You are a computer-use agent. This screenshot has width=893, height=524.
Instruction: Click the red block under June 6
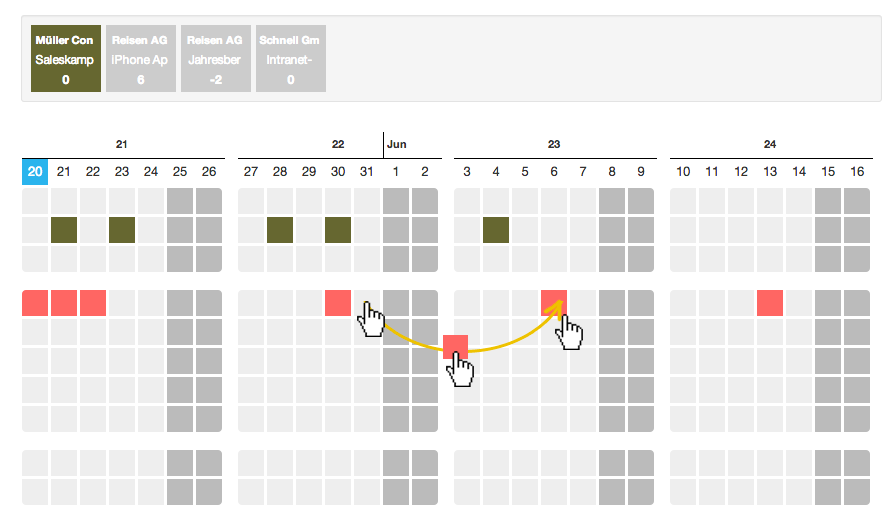(x=554, y=303)
